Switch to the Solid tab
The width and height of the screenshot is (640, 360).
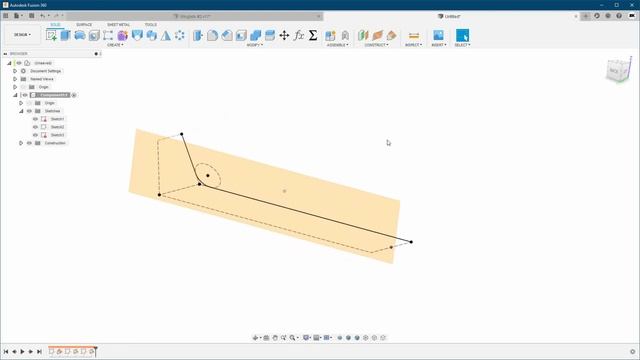coord(55,25)
